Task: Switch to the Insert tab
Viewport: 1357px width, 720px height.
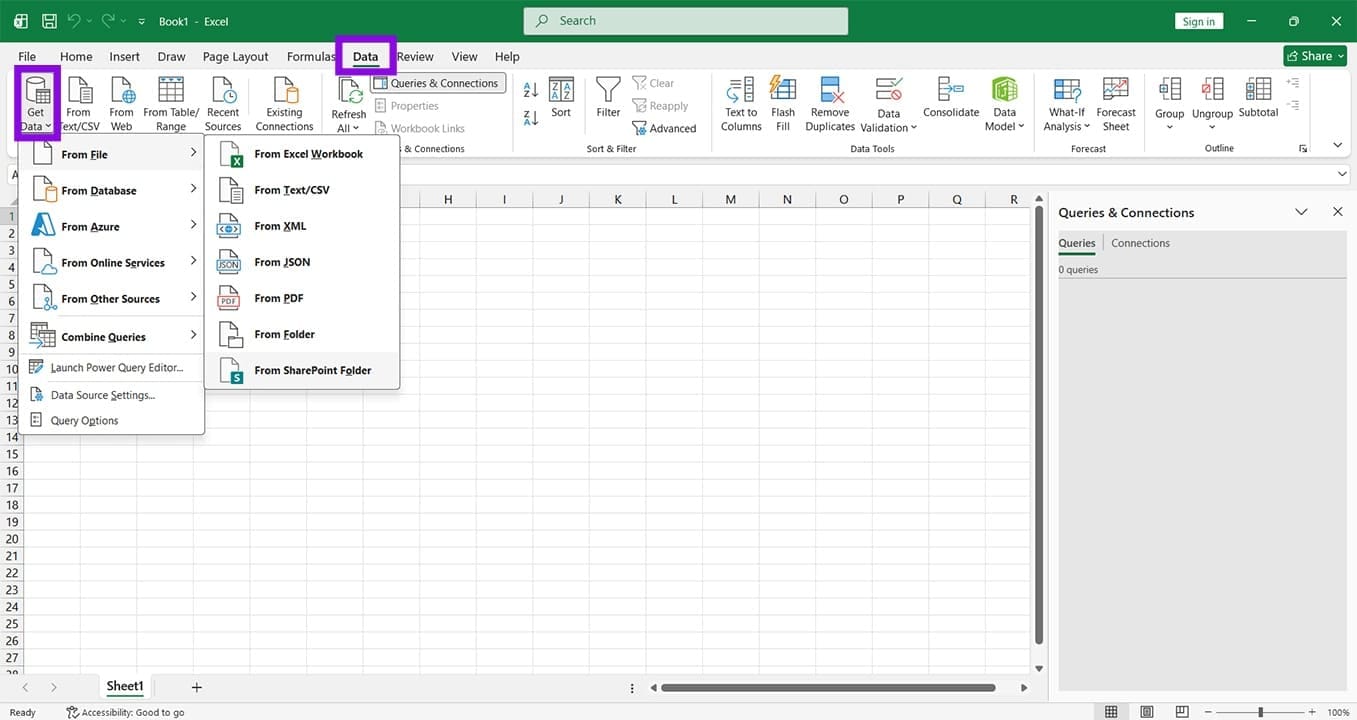Action: tap(125, 57)
